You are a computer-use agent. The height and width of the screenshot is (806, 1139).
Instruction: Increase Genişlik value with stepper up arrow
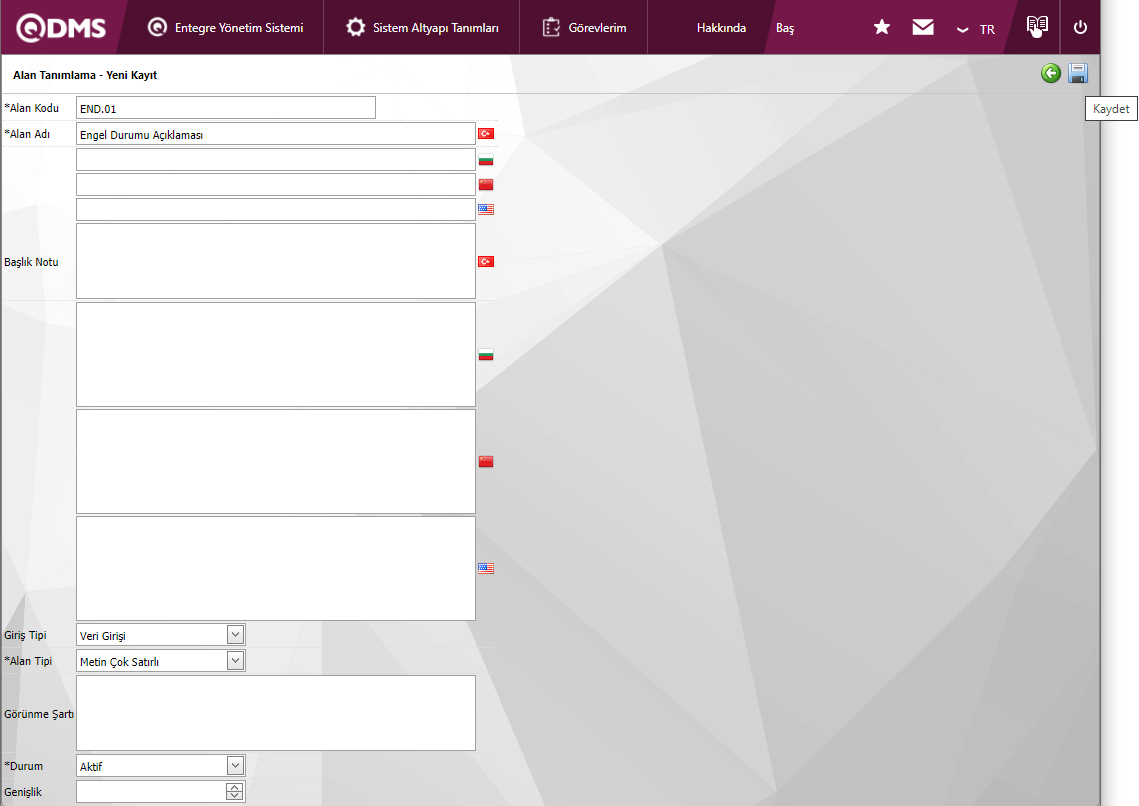(234, 787)
